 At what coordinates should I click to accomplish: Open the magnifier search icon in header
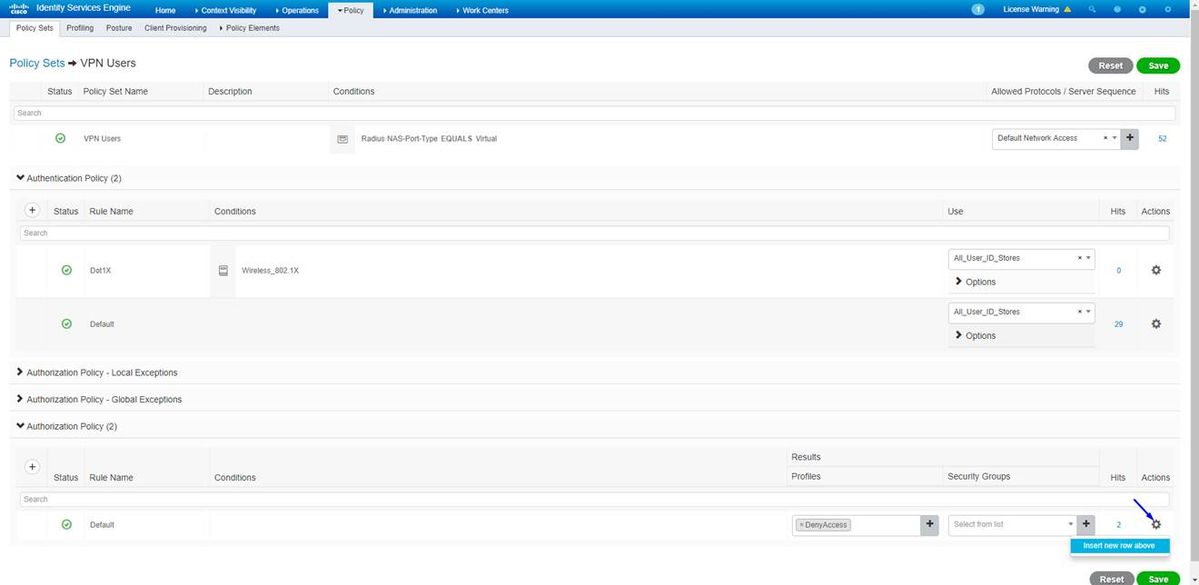1092,10
